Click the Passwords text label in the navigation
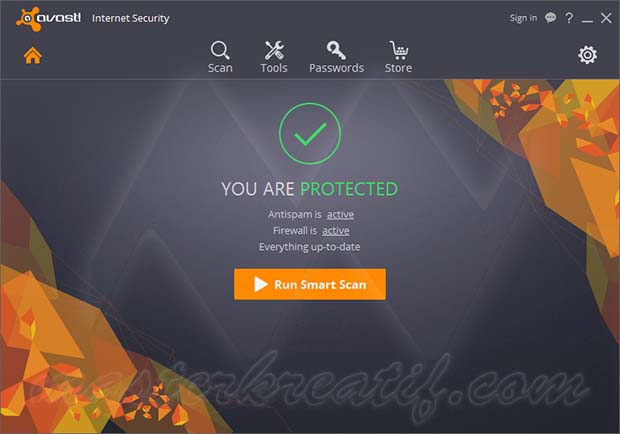 [336, 68]
